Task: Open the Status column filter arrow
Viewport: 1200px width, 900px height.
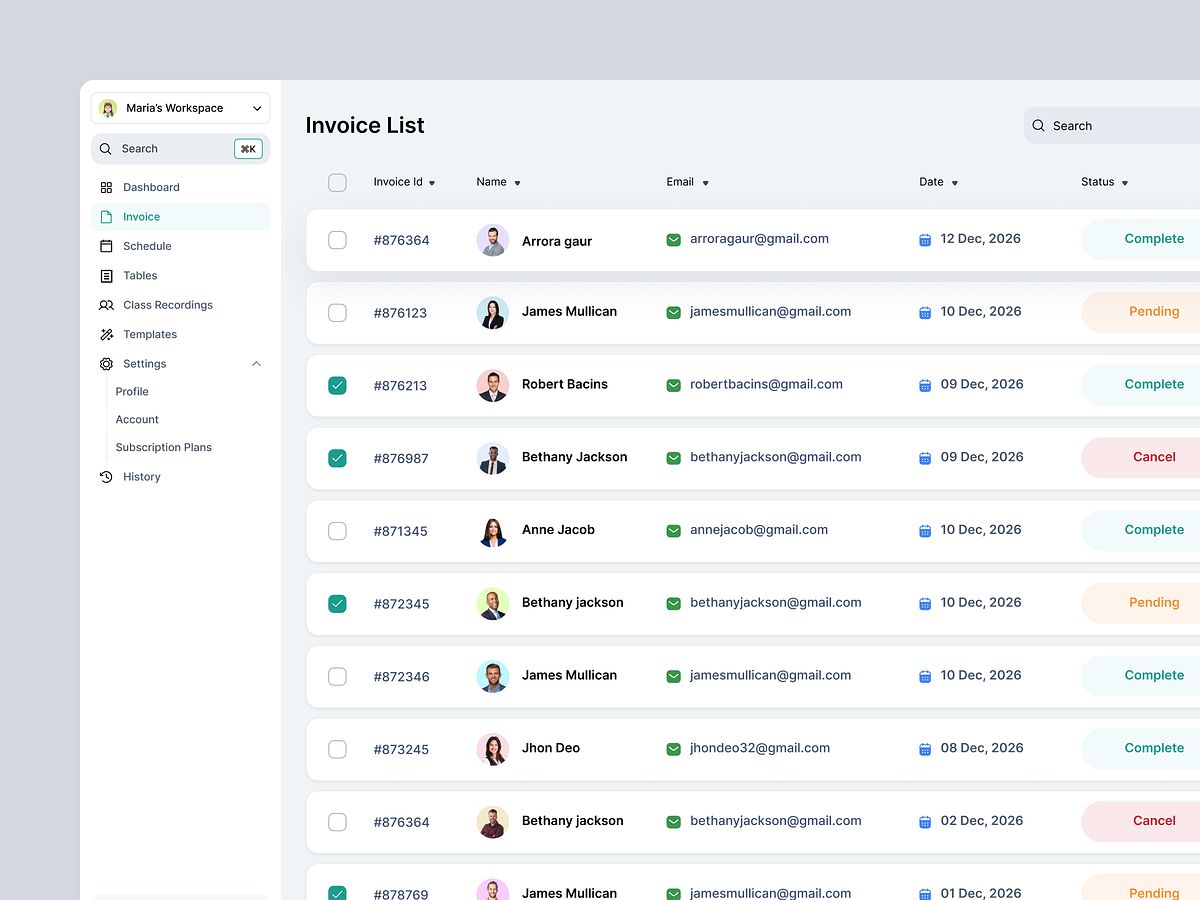Action: pos(1125,183)
